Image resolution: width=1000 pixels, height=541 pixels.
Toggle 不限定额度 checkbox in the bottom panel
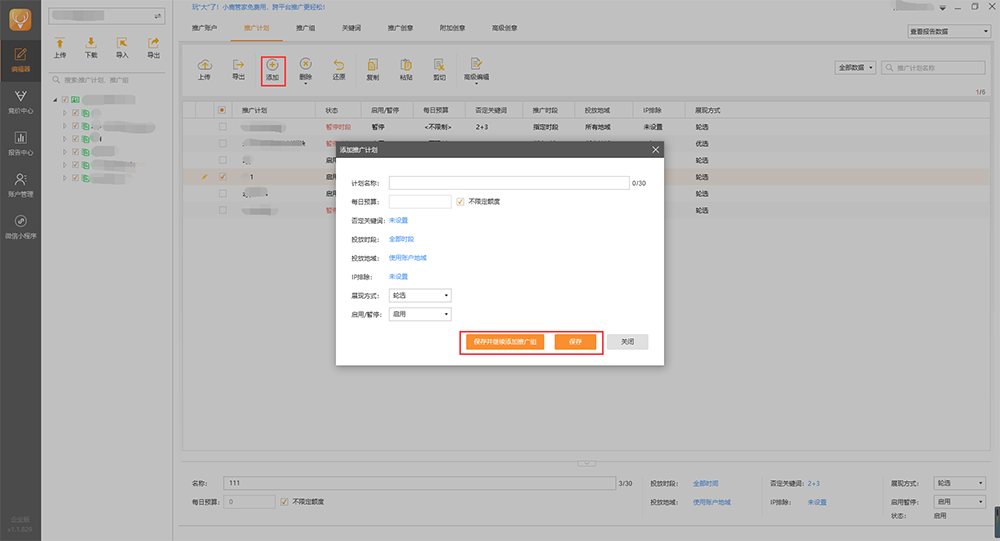click(x=284, y=502)
